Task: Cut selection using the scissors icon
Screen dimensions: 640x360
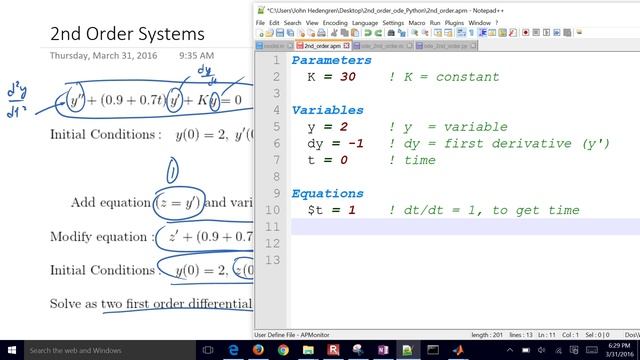Action: [334, 33]
